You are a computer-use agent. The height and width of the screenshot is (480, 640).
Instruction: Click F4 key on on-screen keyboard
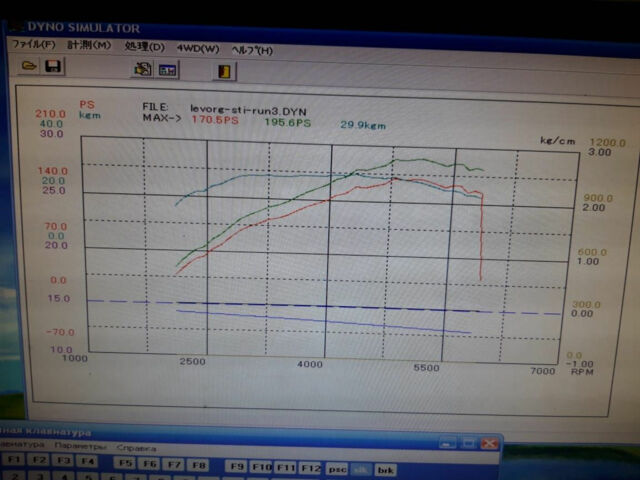(87, 462)
